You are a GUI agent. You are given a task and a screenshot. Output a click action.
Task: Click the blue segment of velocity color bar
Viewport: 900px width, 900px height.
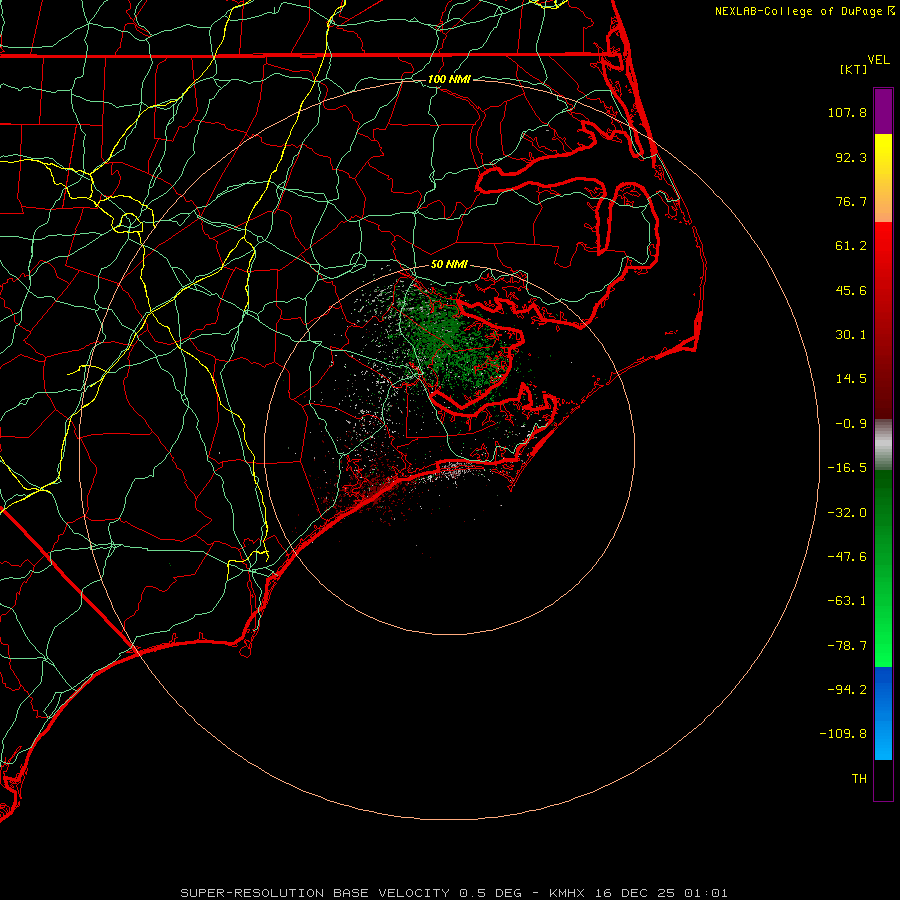click(x=883, y=713)
